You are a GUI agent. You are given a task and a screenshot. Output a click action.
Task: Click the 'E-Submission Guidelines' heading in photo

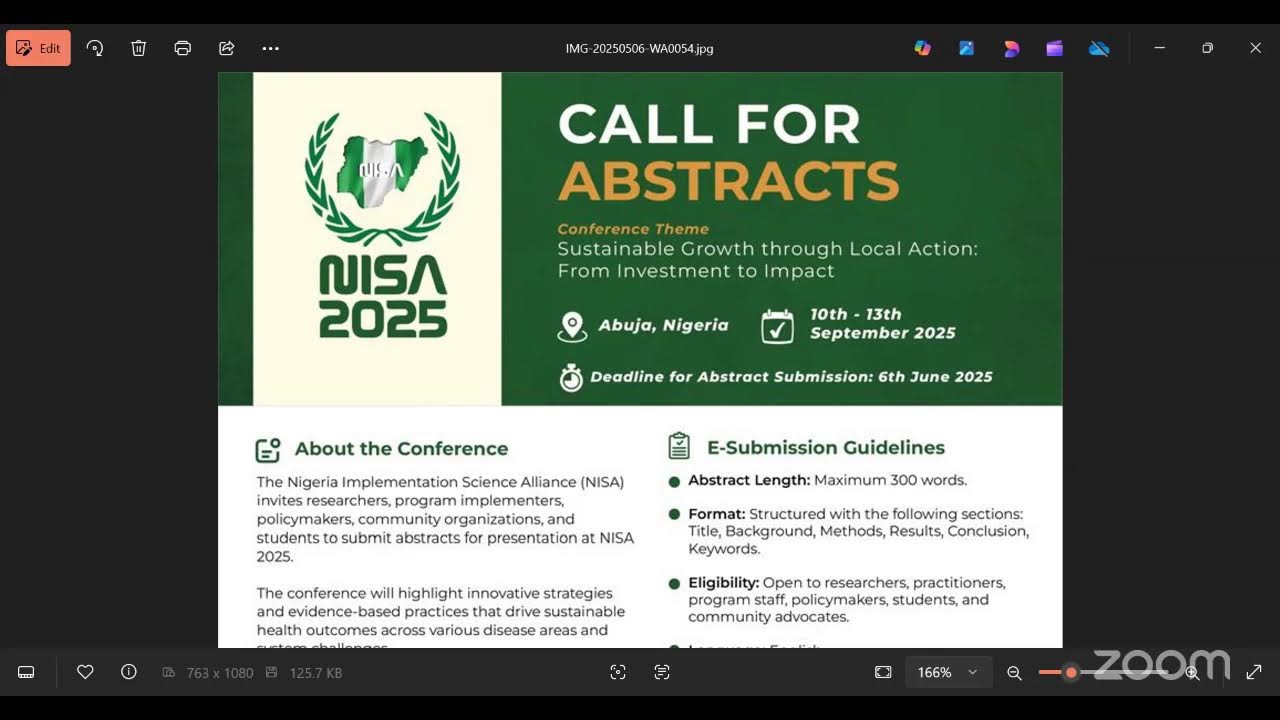click(825, 447)
